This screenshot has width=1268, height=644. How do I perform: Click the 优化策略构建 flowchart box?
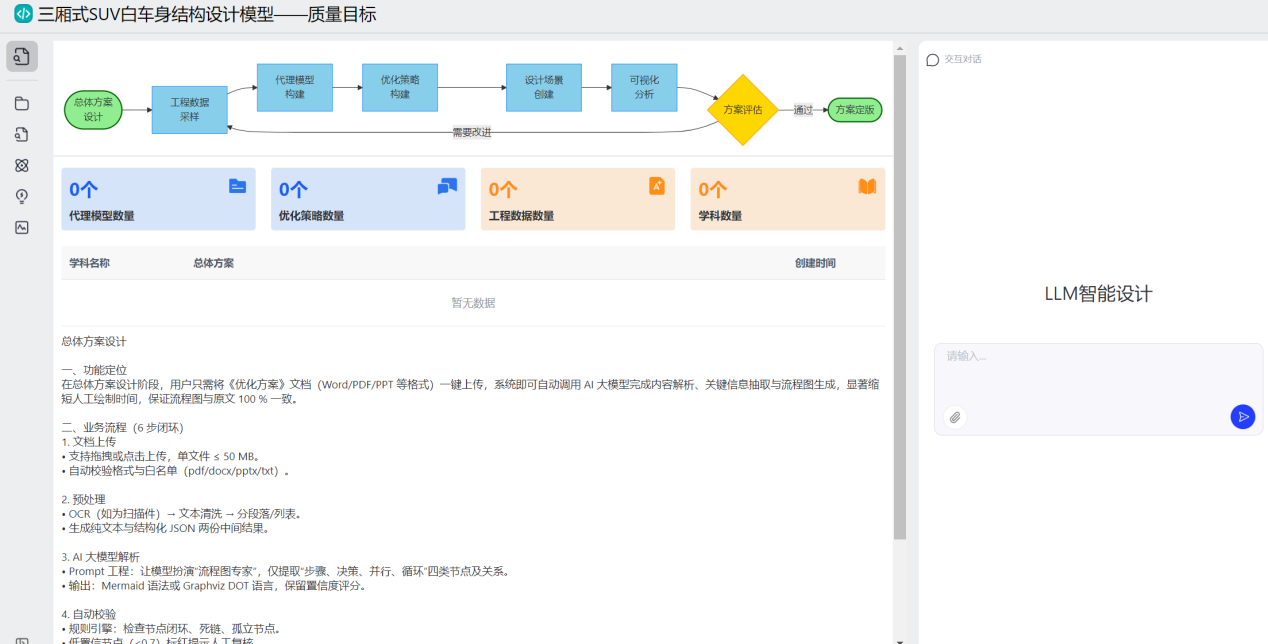coord(400,87)
